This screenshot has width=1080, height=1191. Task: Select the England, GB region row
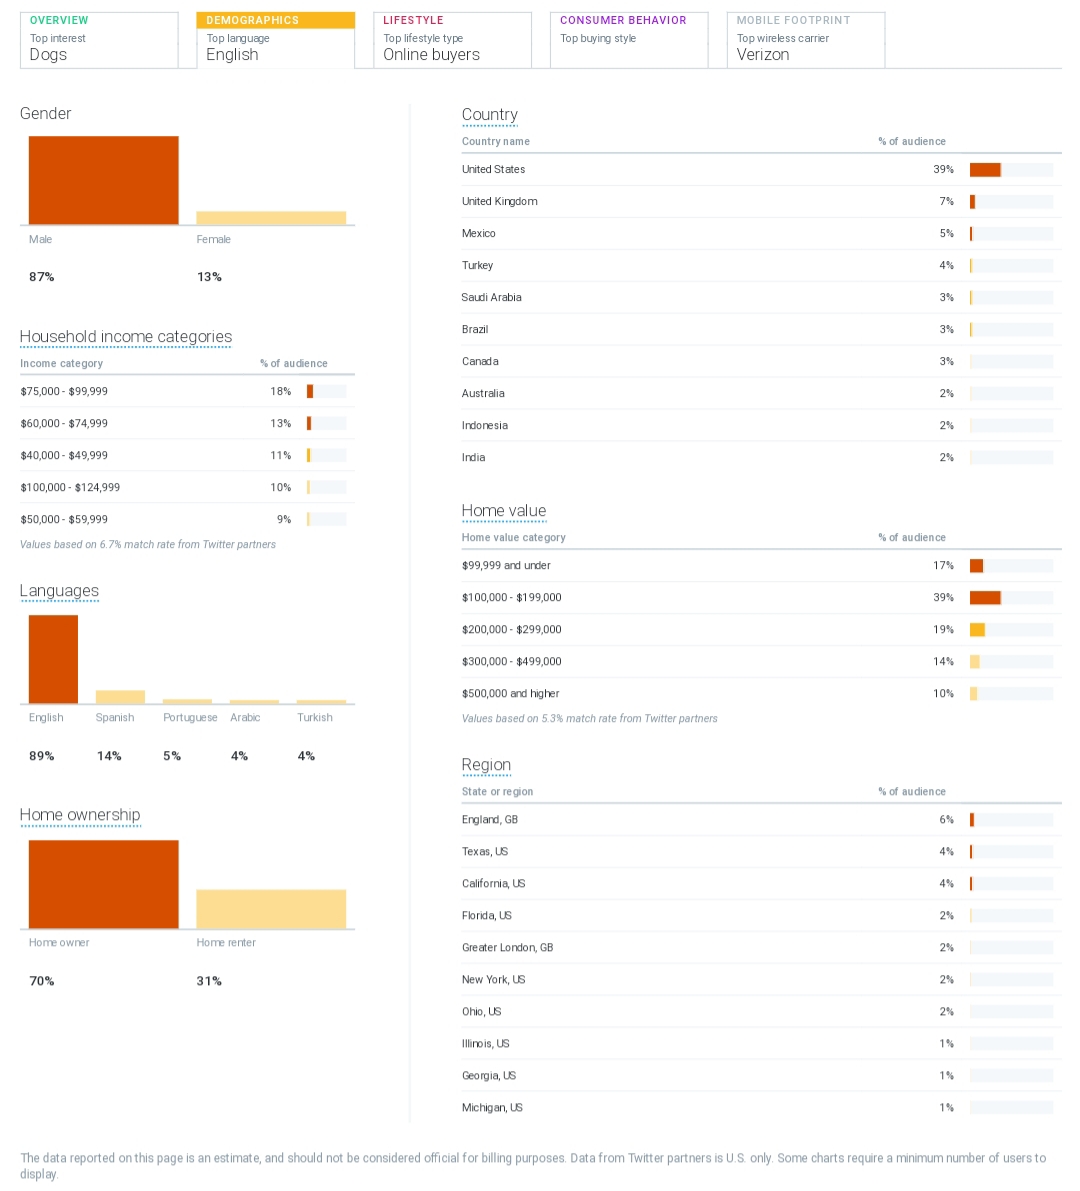[x=761, y=820]
